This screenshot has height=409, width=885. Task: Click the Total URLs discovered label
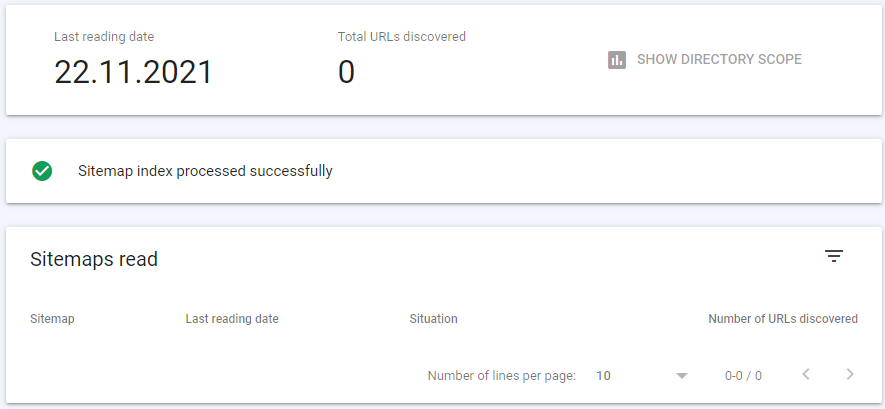(x=402, y=37)
